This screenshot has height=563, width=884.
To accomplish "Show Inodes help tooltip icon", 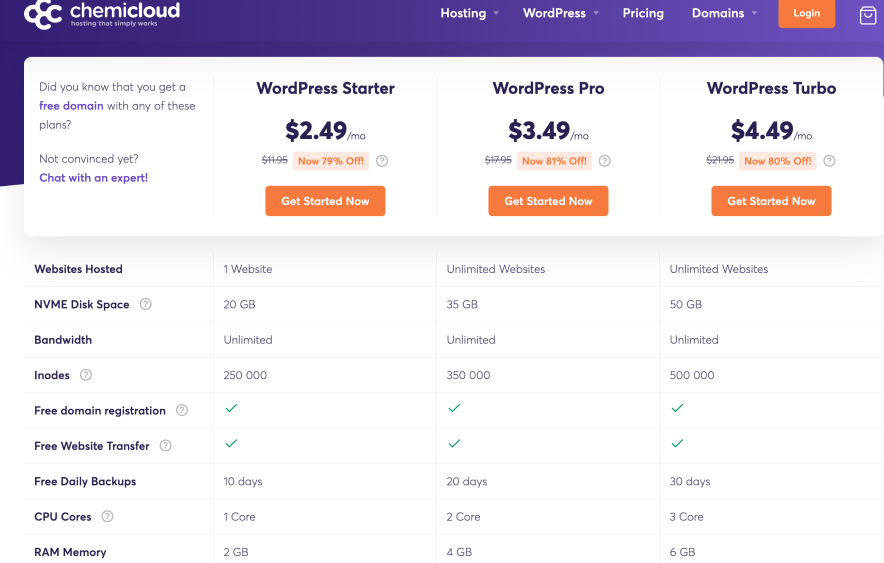I will click(x=86, y=375).
